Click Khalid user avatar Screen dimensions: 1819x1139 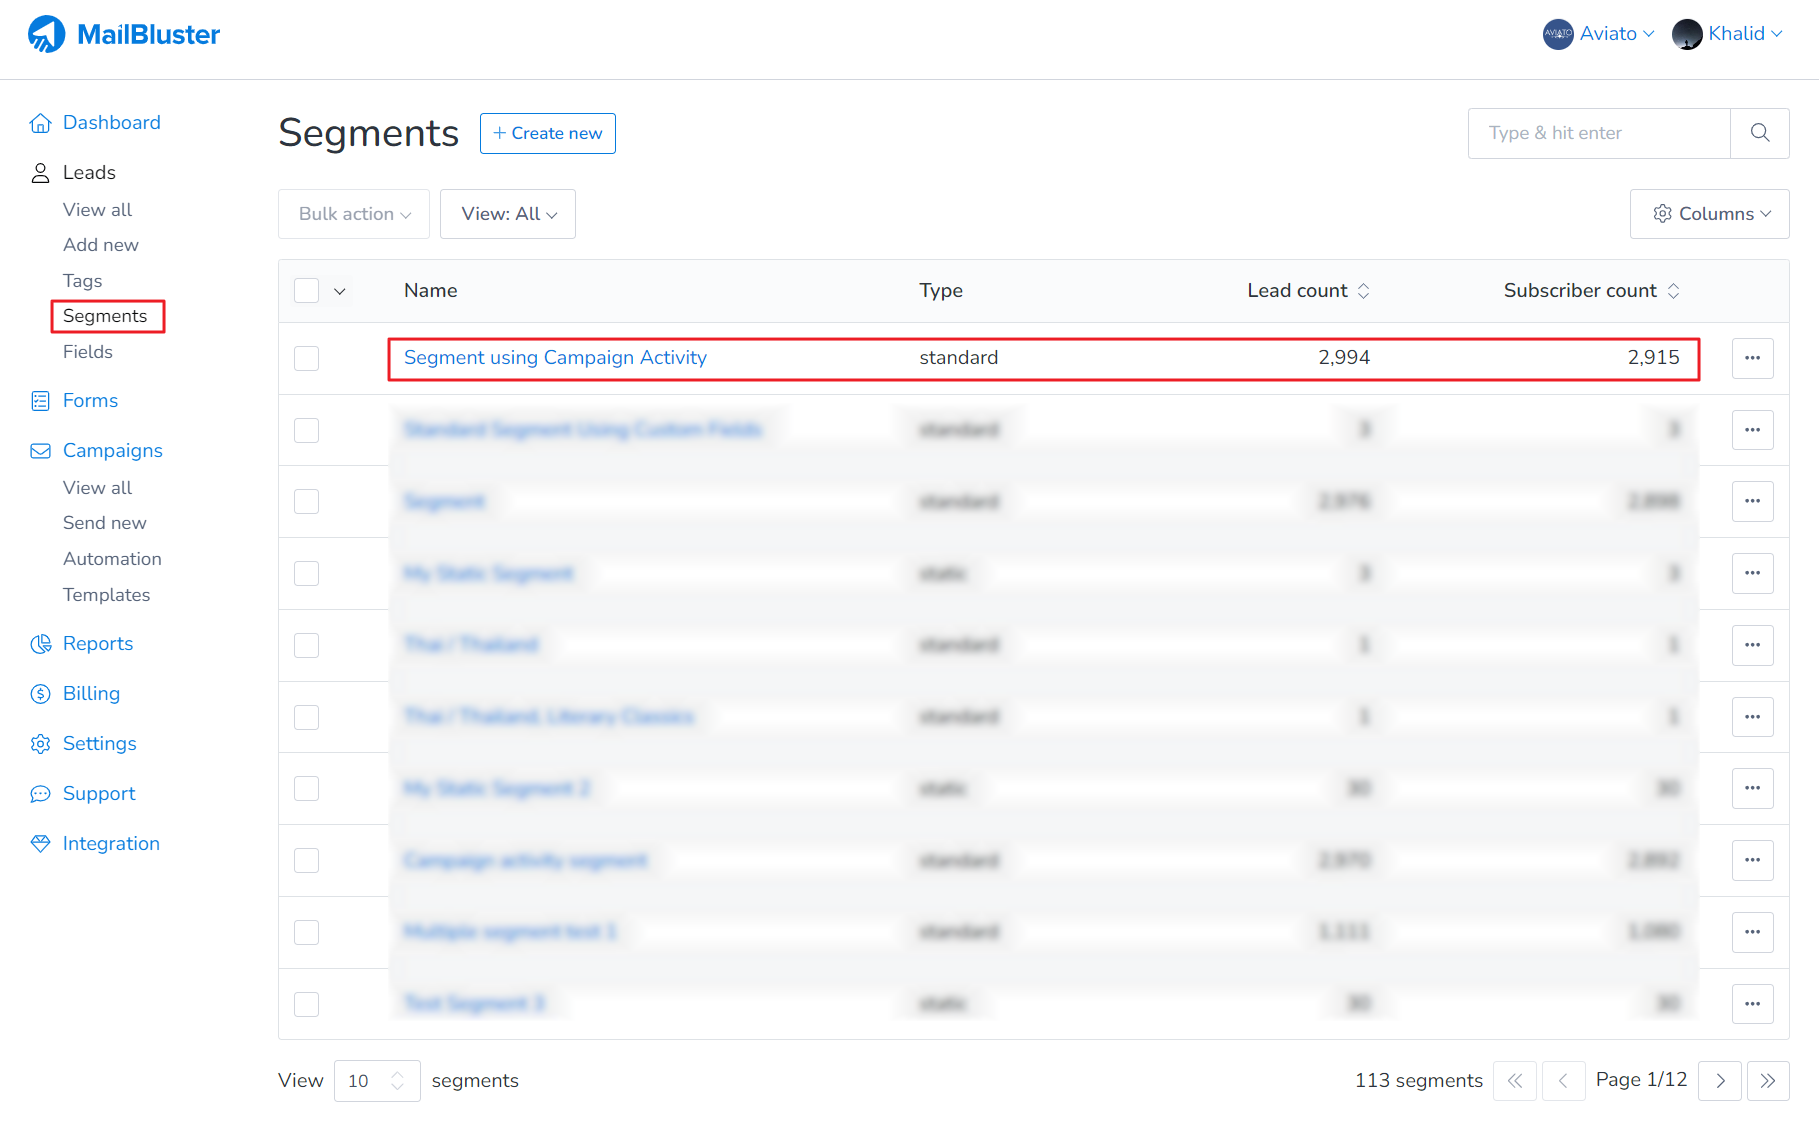1687,34
